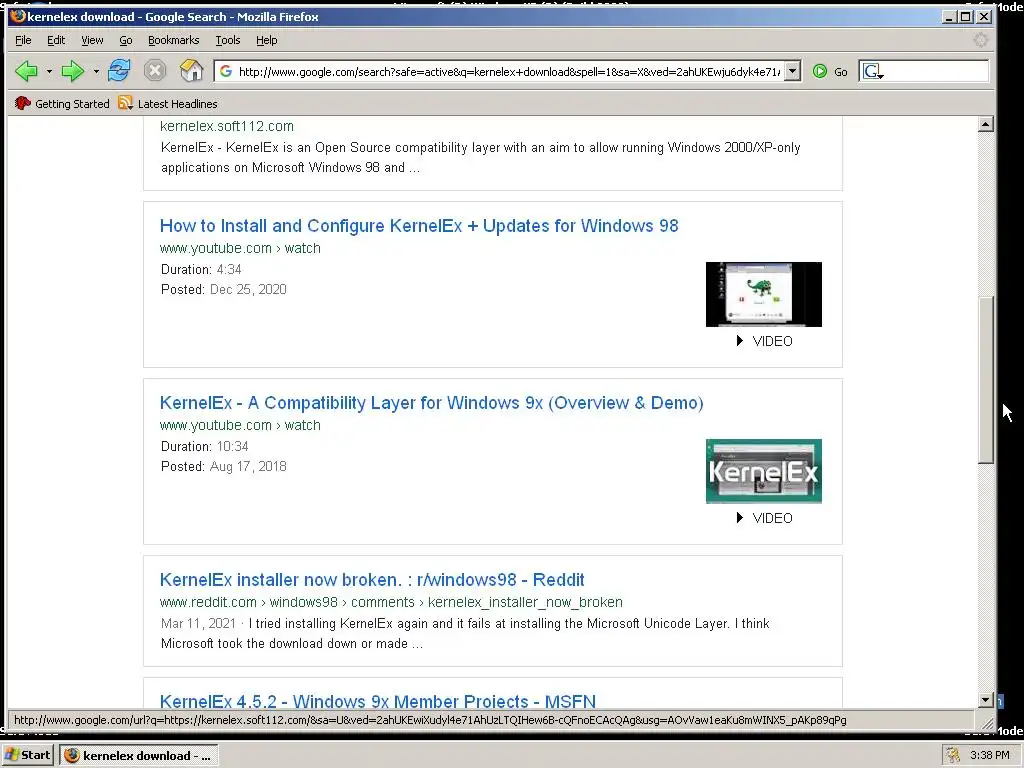The image size is (1024, 768).
Task: Open the Back history dropdown arrow
Action: pyautogui.click(x=49, y=71)
